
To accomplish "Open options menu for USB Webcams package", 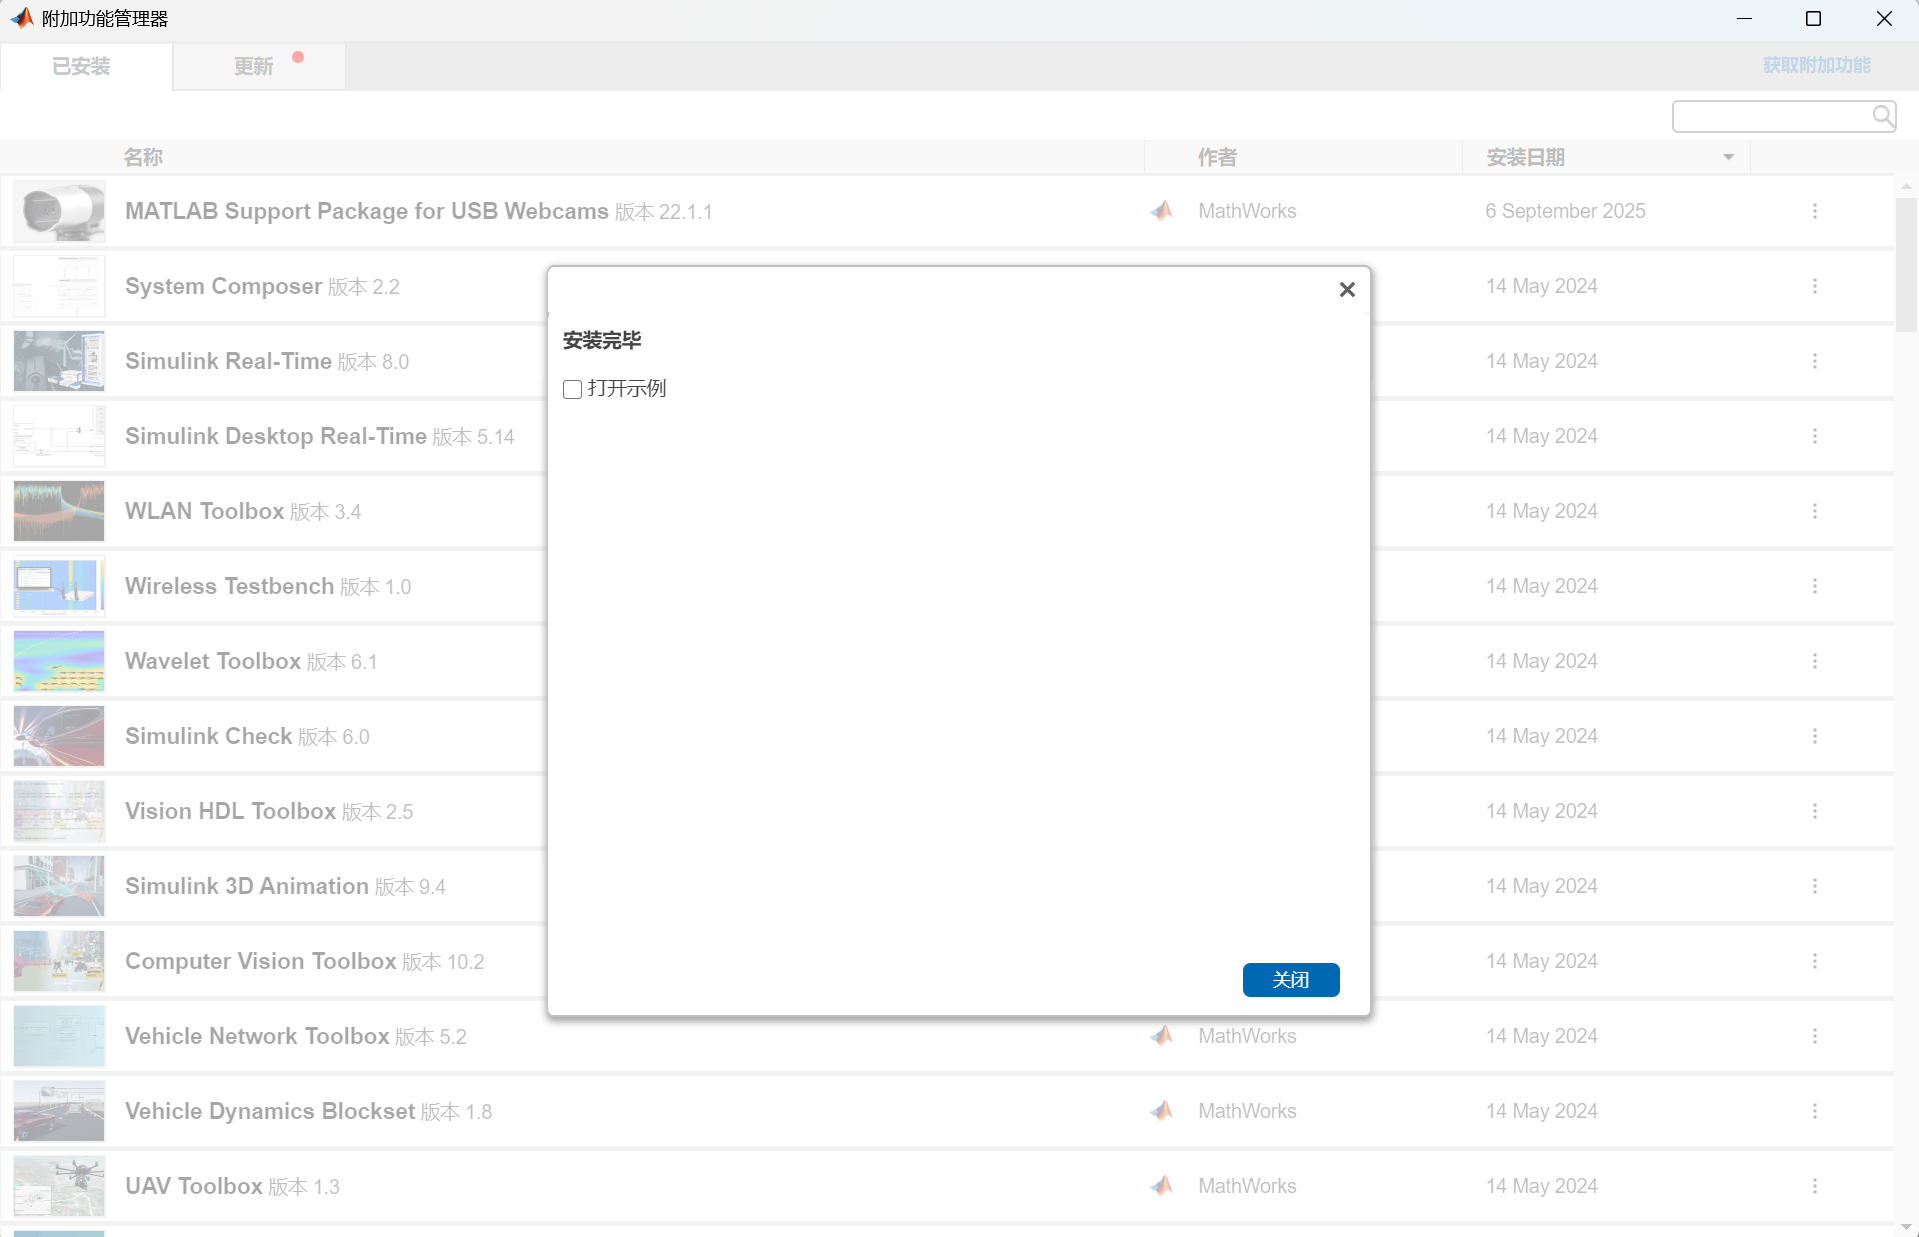I will tap(1814, 211).
